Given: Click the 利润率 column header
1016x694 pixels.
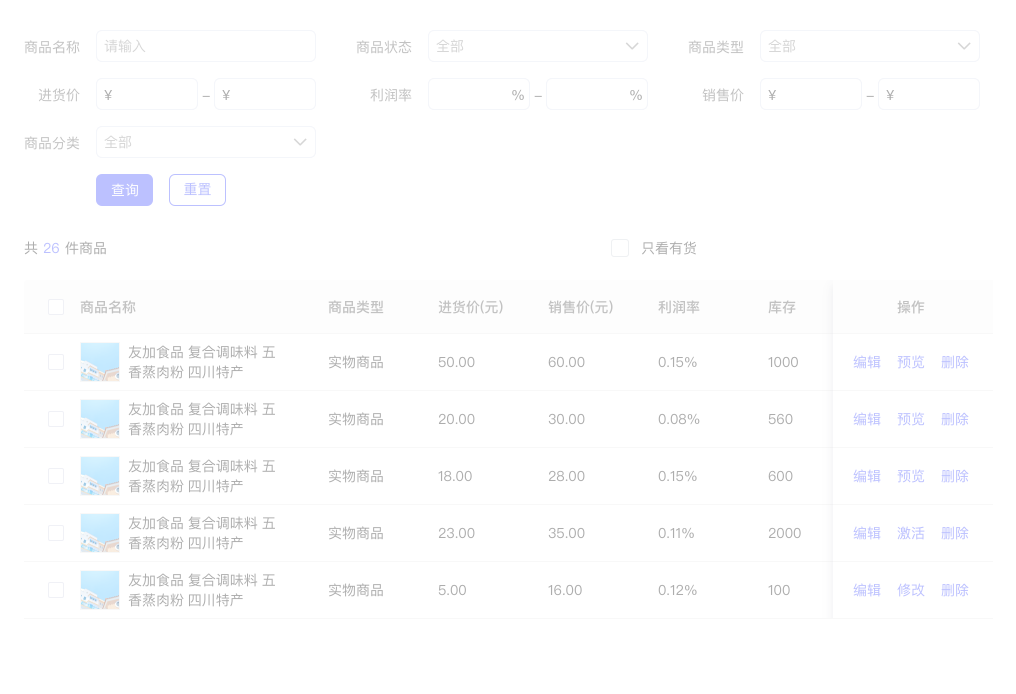Looking at the screenshot, I should (679, 307).
